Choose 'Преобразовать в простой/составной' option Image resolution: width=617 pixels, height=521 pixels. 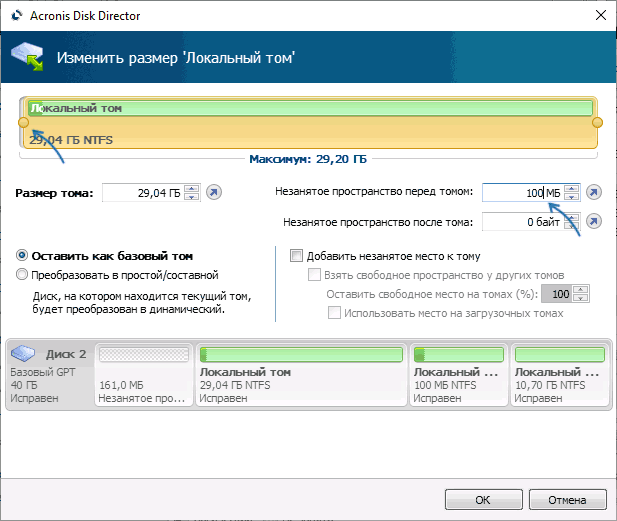coord(22,274)
